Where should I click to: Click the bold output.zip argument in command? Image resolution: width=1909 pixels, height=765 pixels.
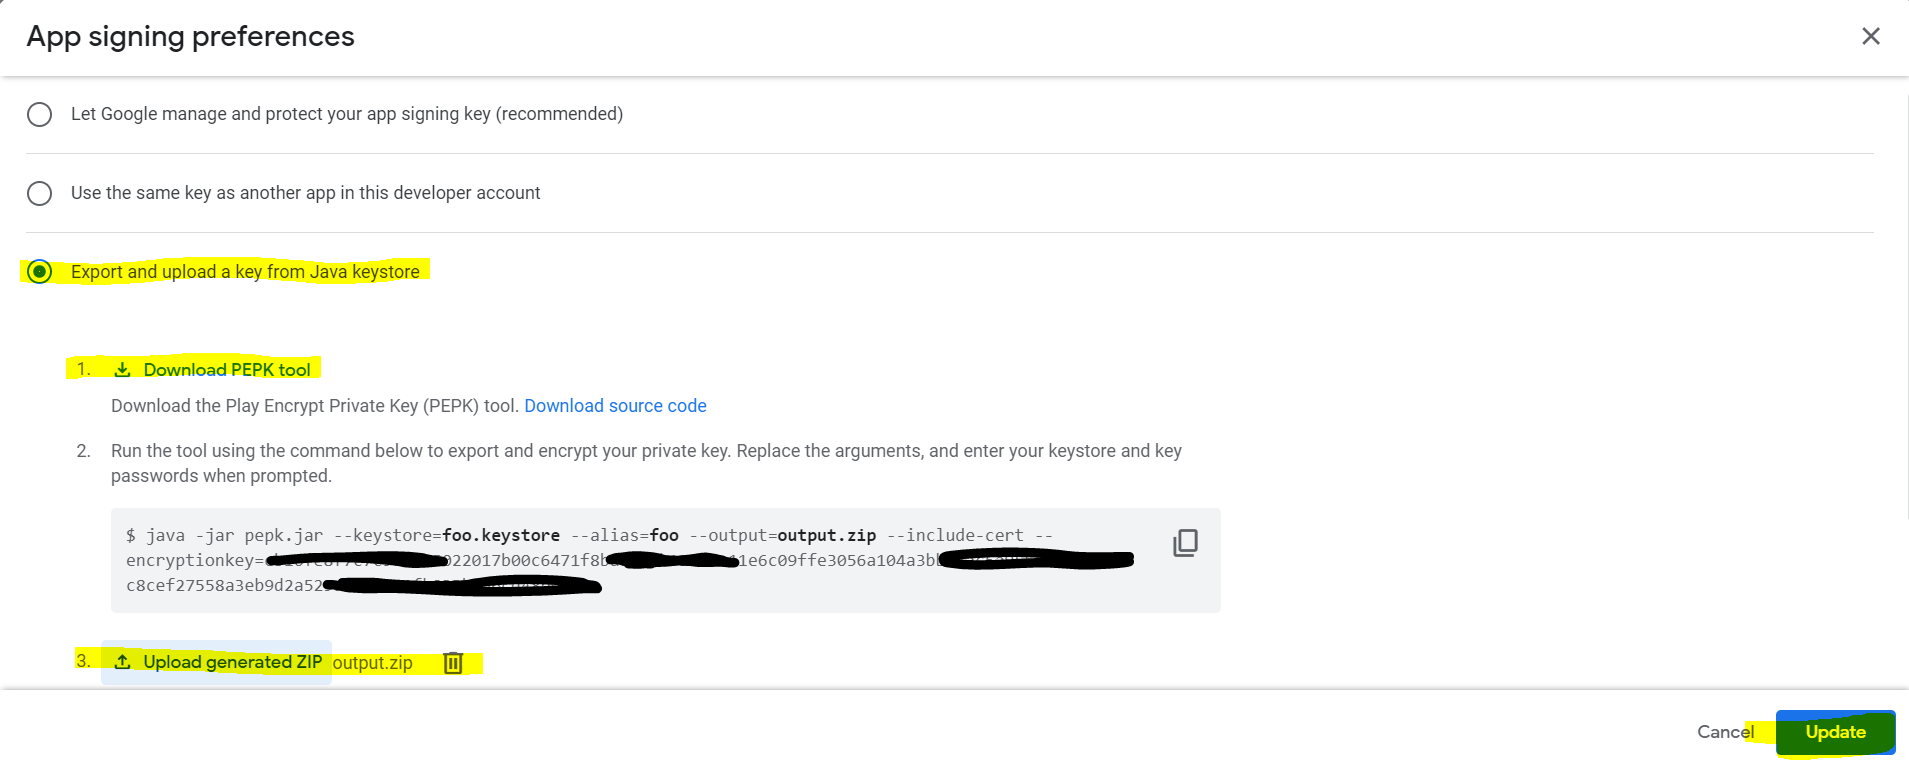point(826,536)
